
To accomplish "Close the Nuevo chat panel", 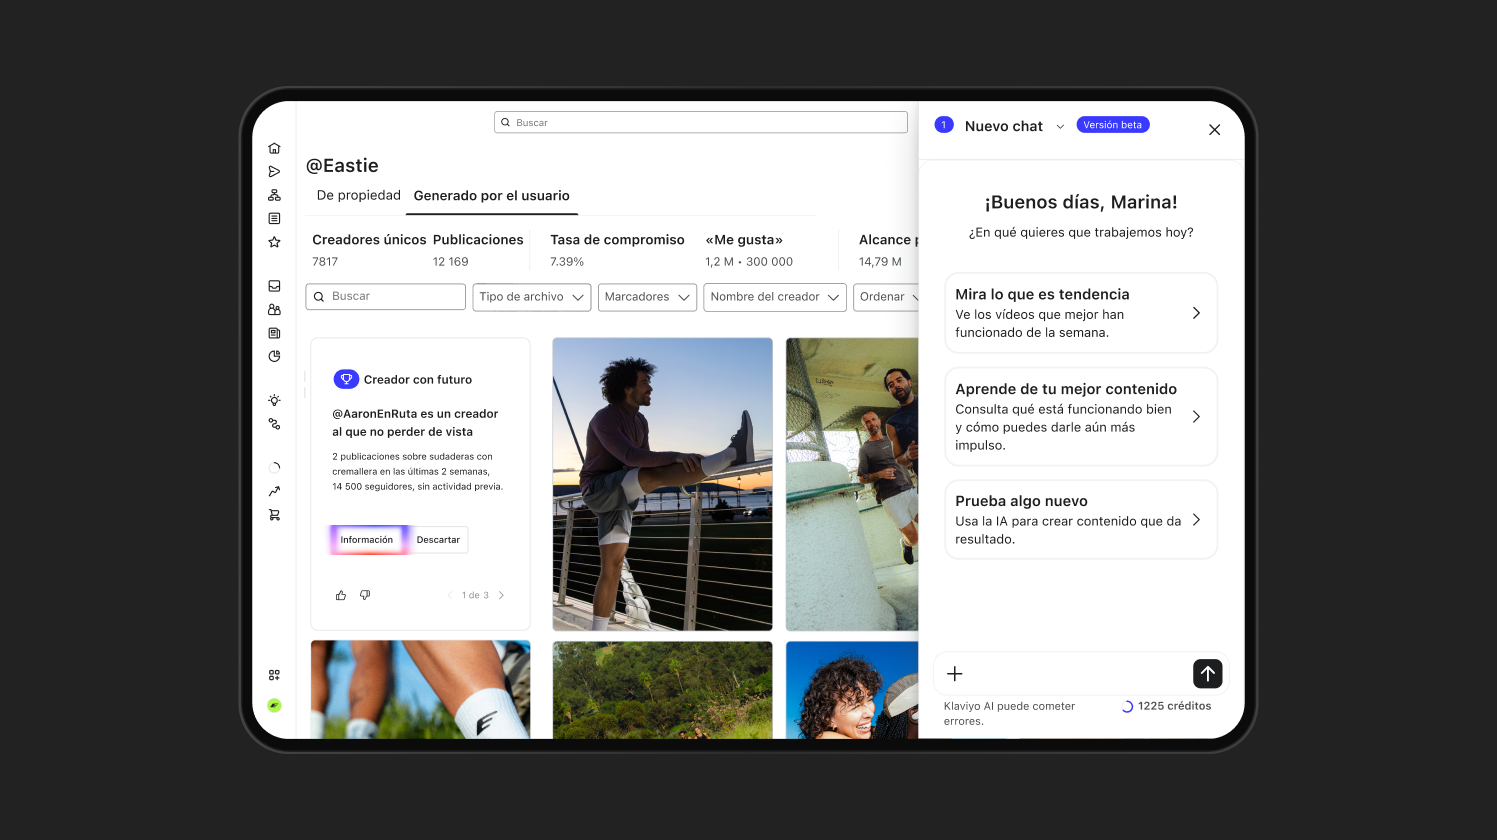I will coord(1214,130).
